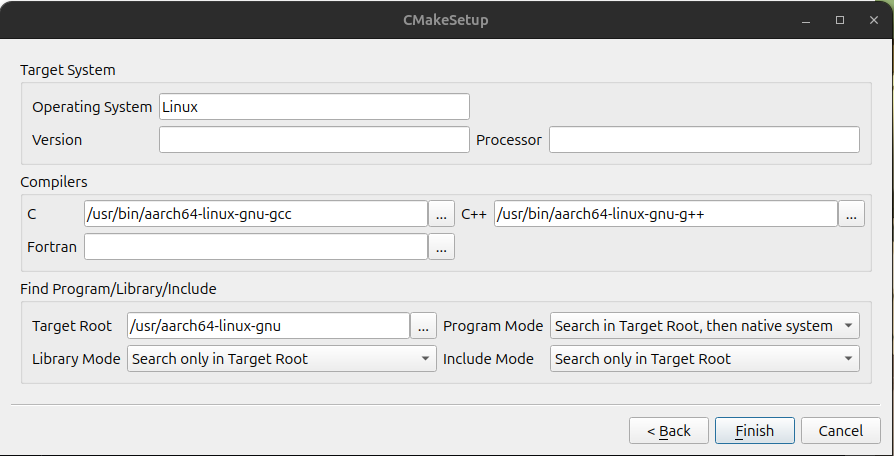Expand the Library Mode dropdown
Screen dimensions: 894x456
pos(282,359)
